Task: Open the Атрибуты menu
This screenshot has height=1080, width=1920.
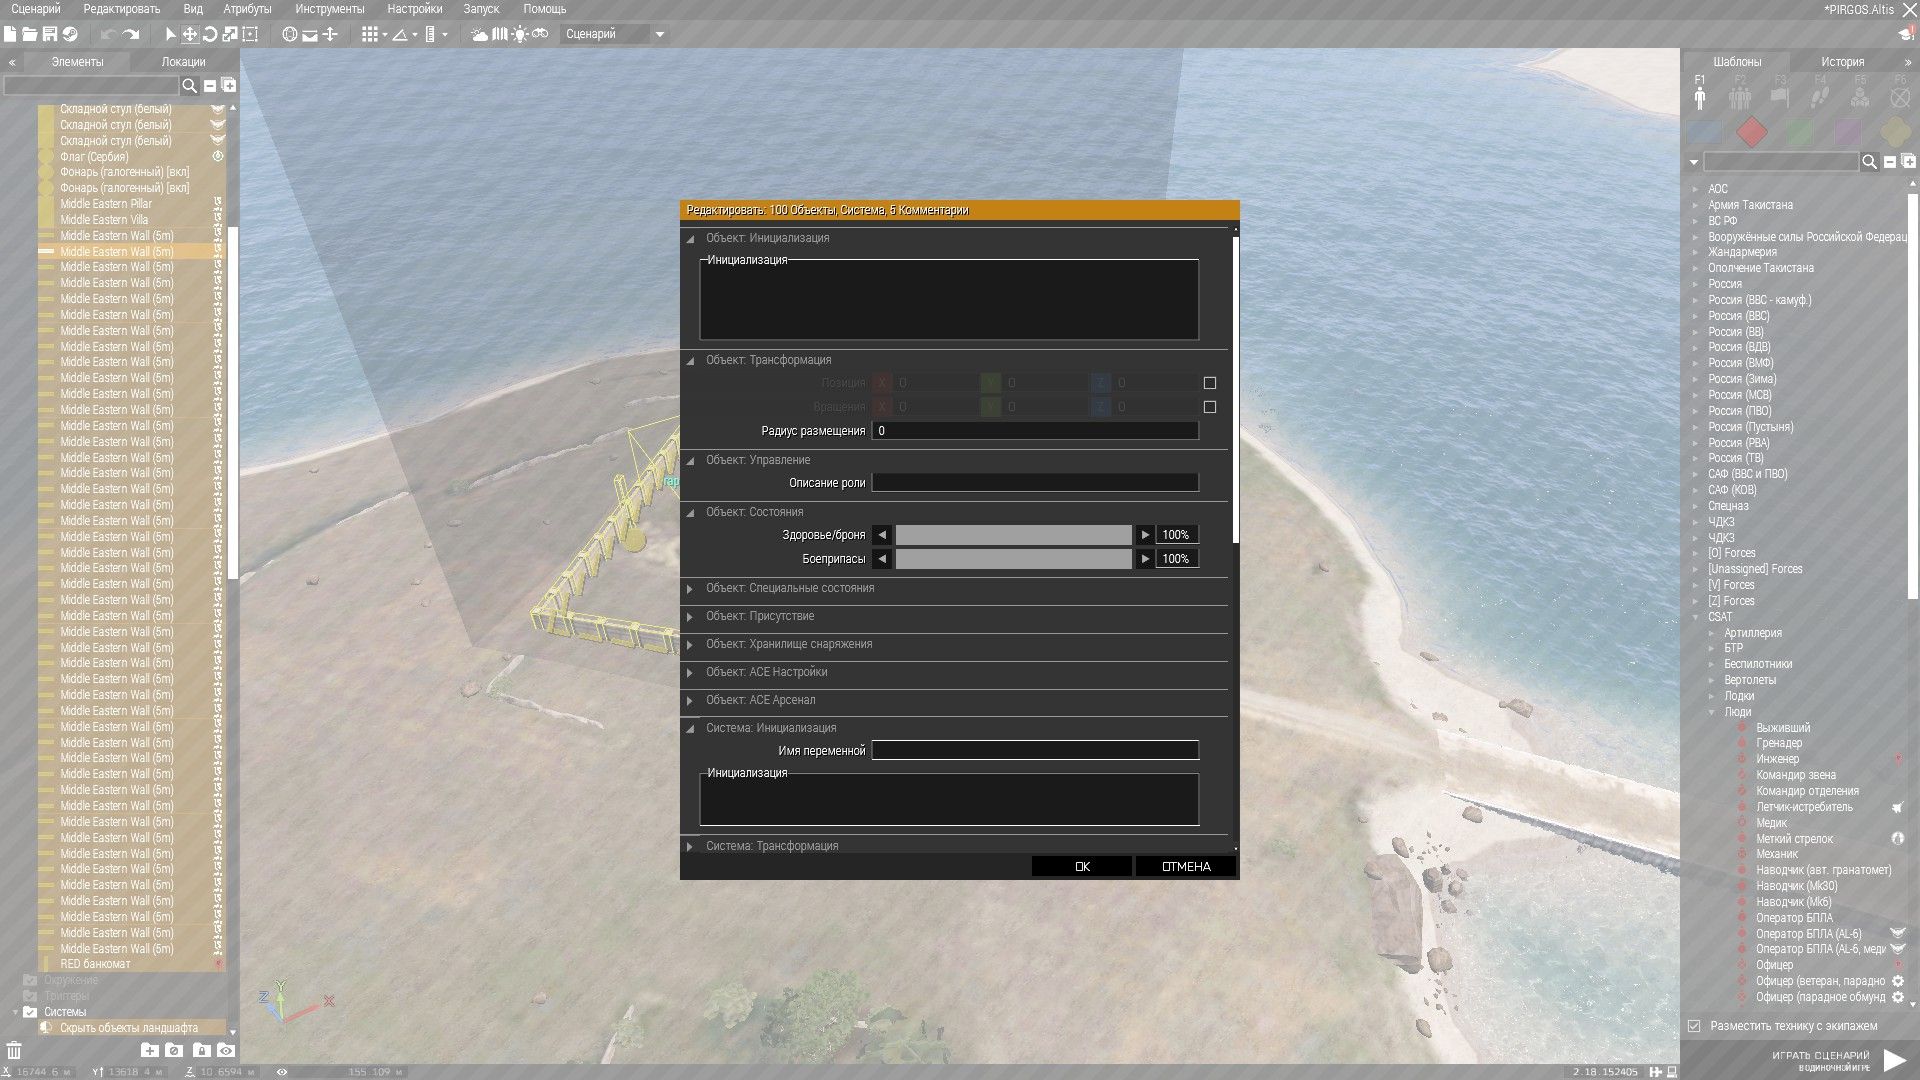Action: tap(247, 9)
